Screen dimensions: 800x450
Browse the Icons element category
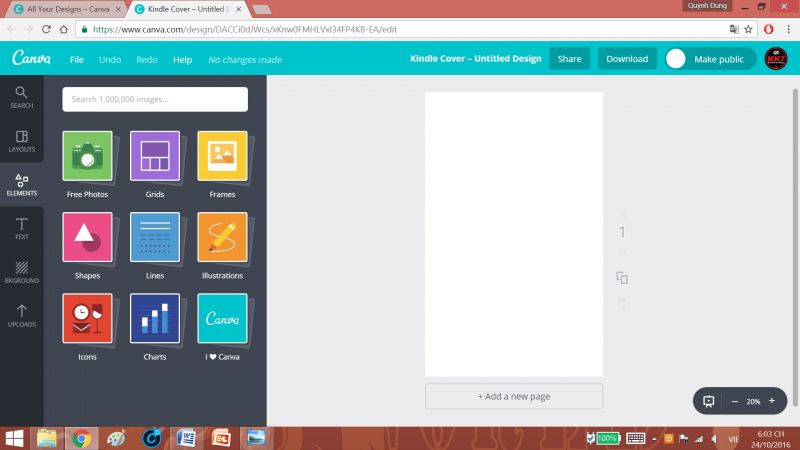pos(87,319)
